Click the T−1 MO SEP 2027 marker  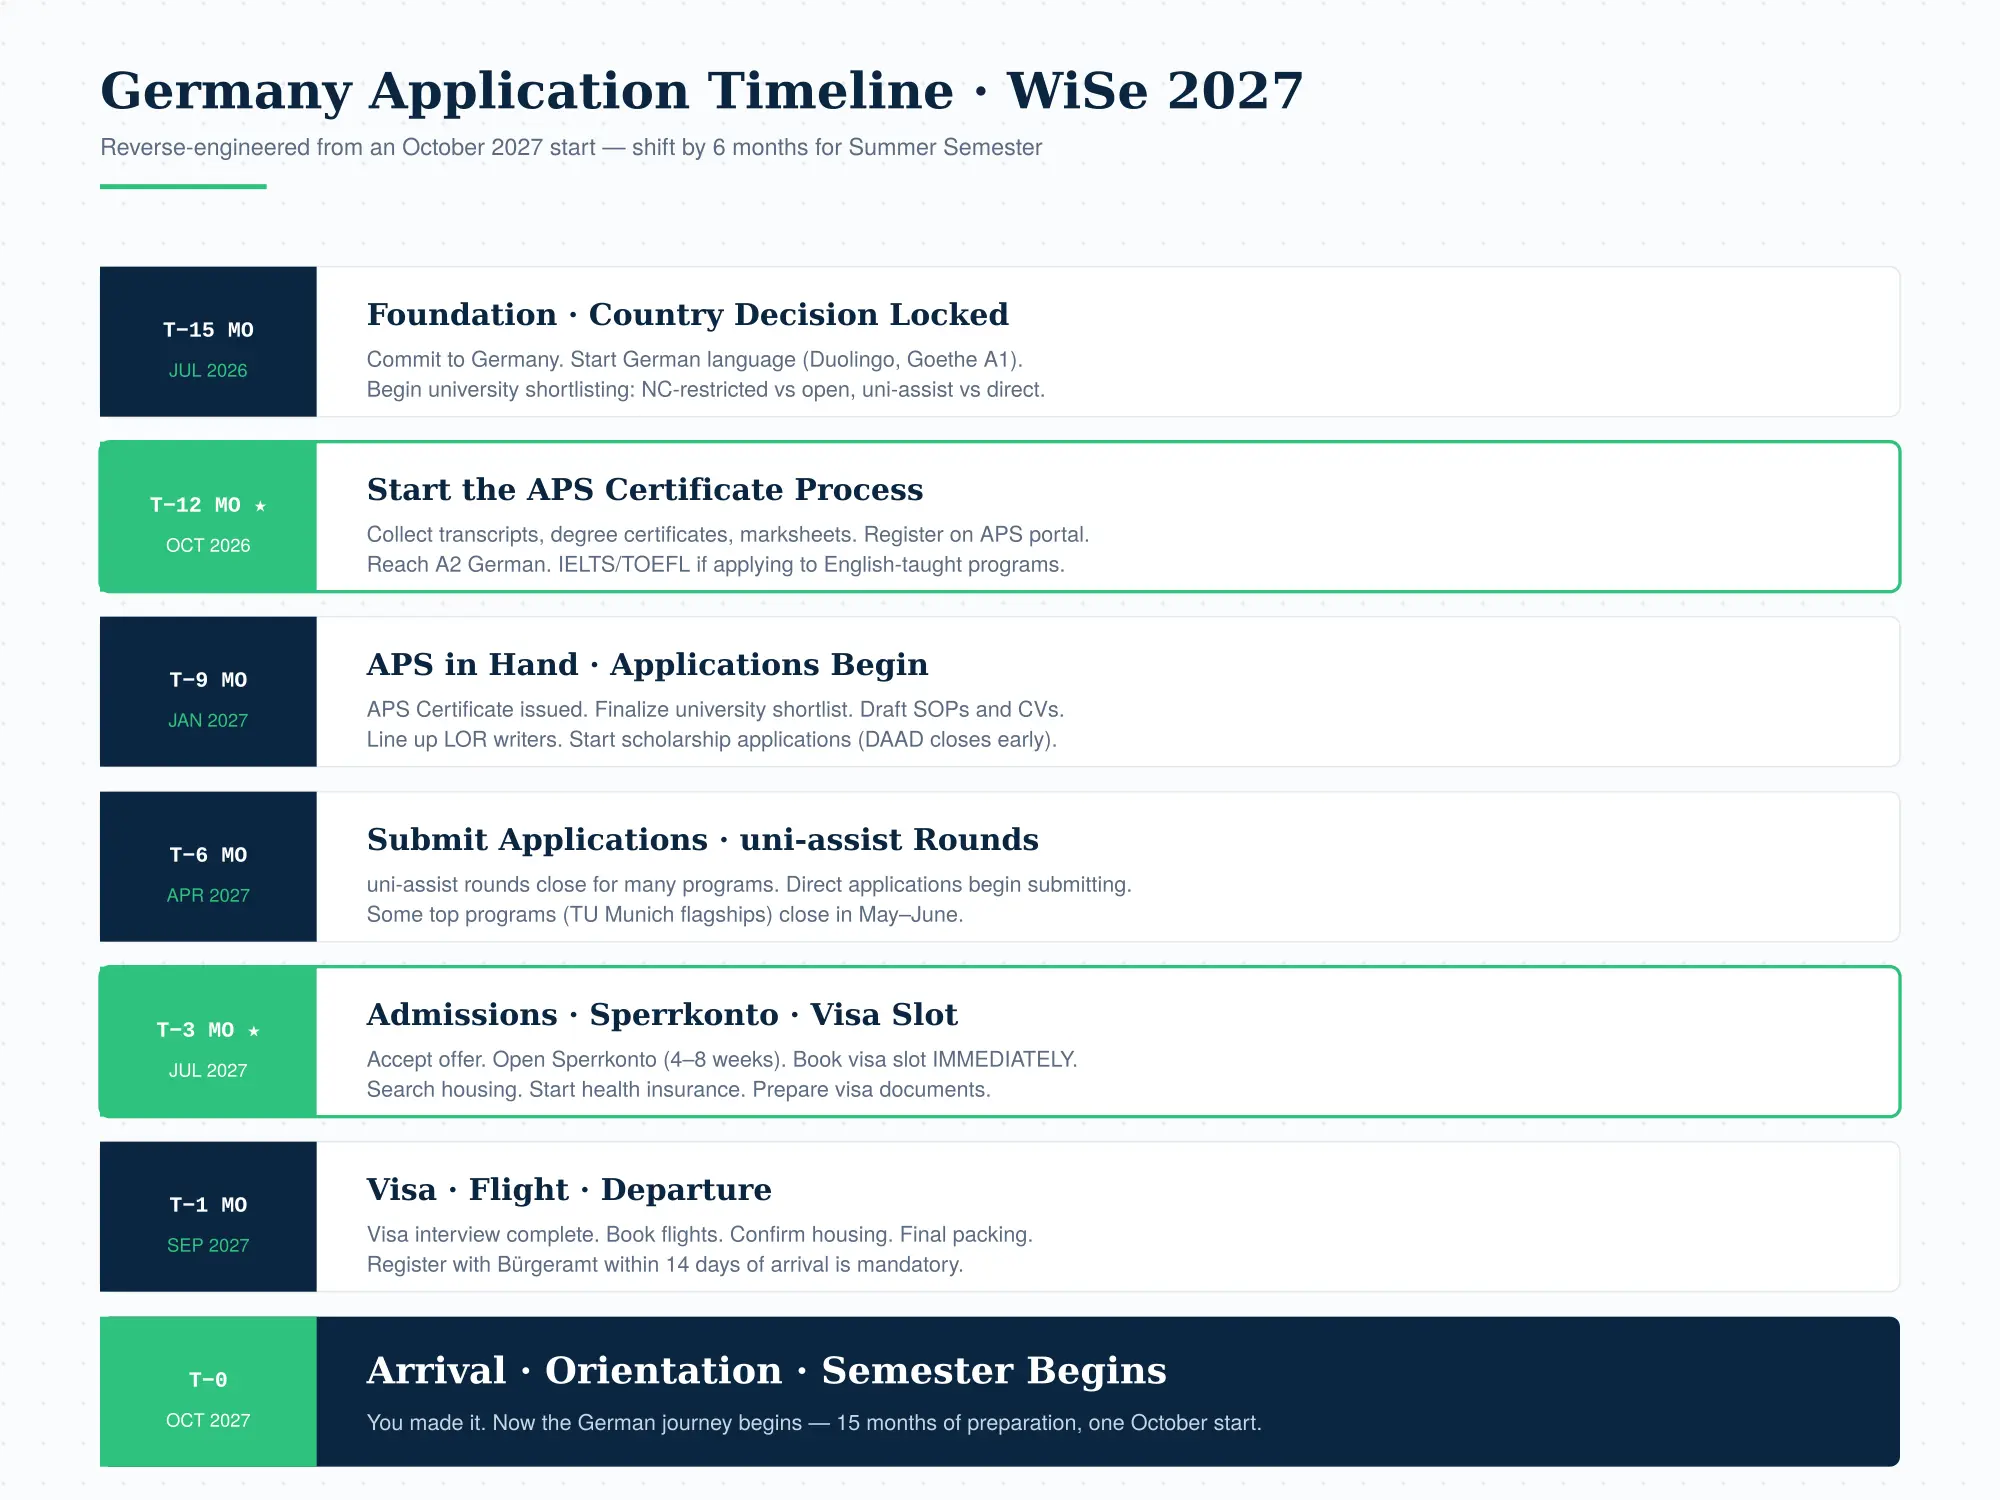click(x=208, y=1217)
